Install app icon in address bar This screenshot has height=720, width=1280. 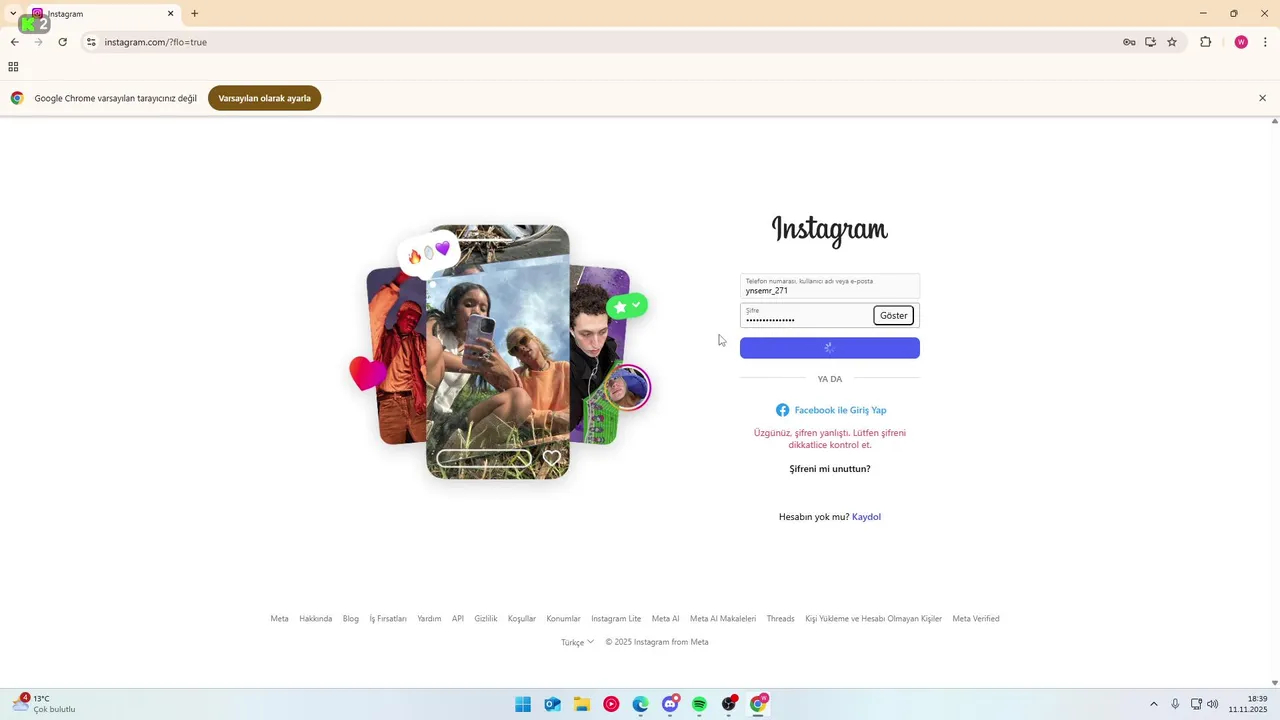point(1150,42)
